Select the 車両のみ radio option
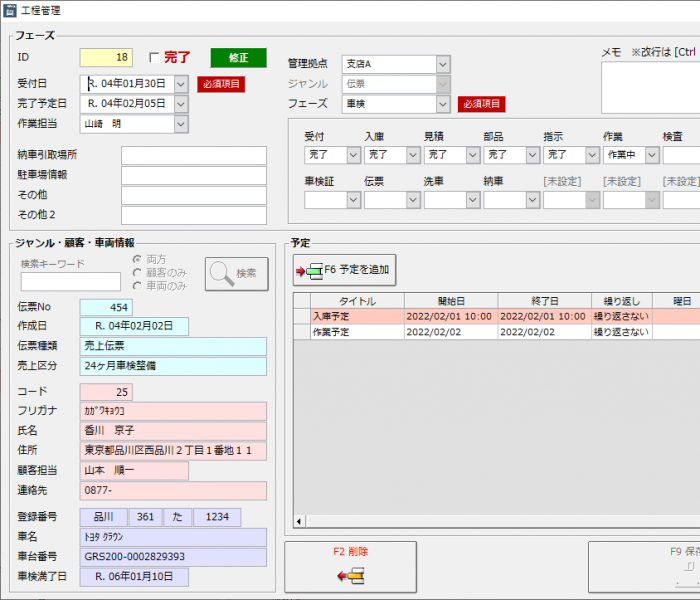Image resolution: width=700 pixels, height=600 pixels. [138, 286]
